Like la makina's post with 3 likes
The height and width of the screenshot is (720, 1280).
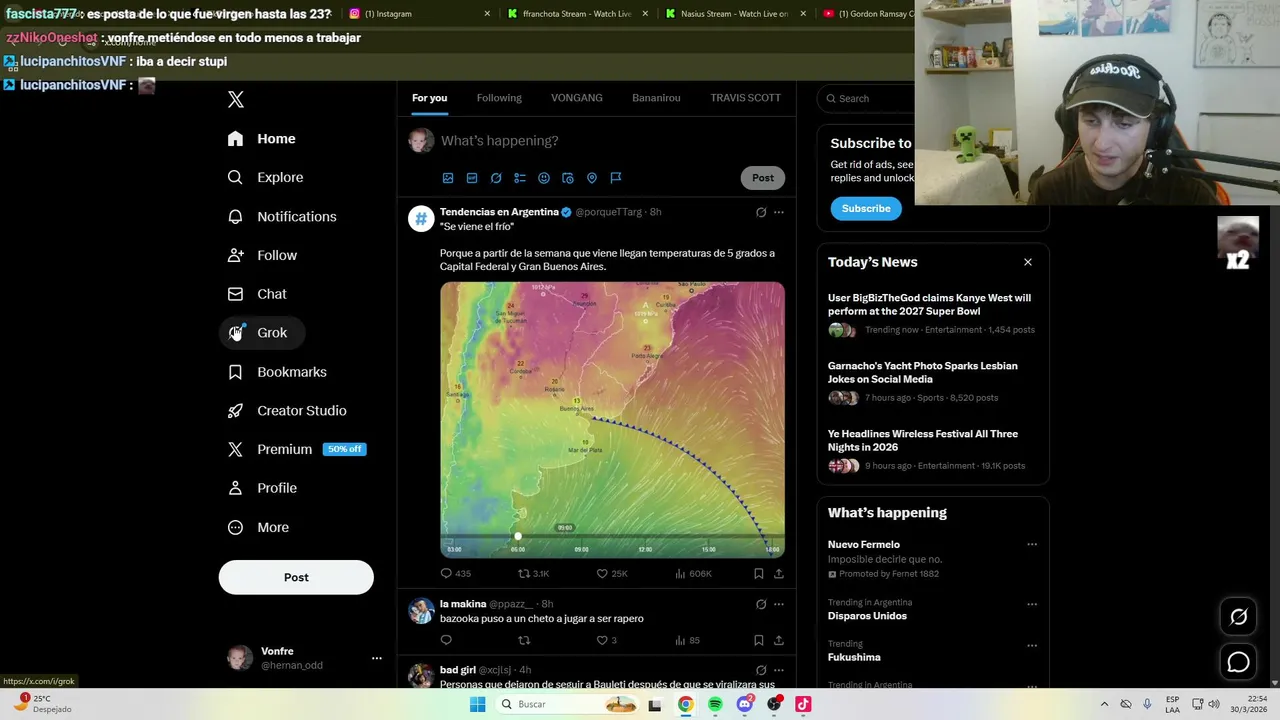[x=602, y=640]
